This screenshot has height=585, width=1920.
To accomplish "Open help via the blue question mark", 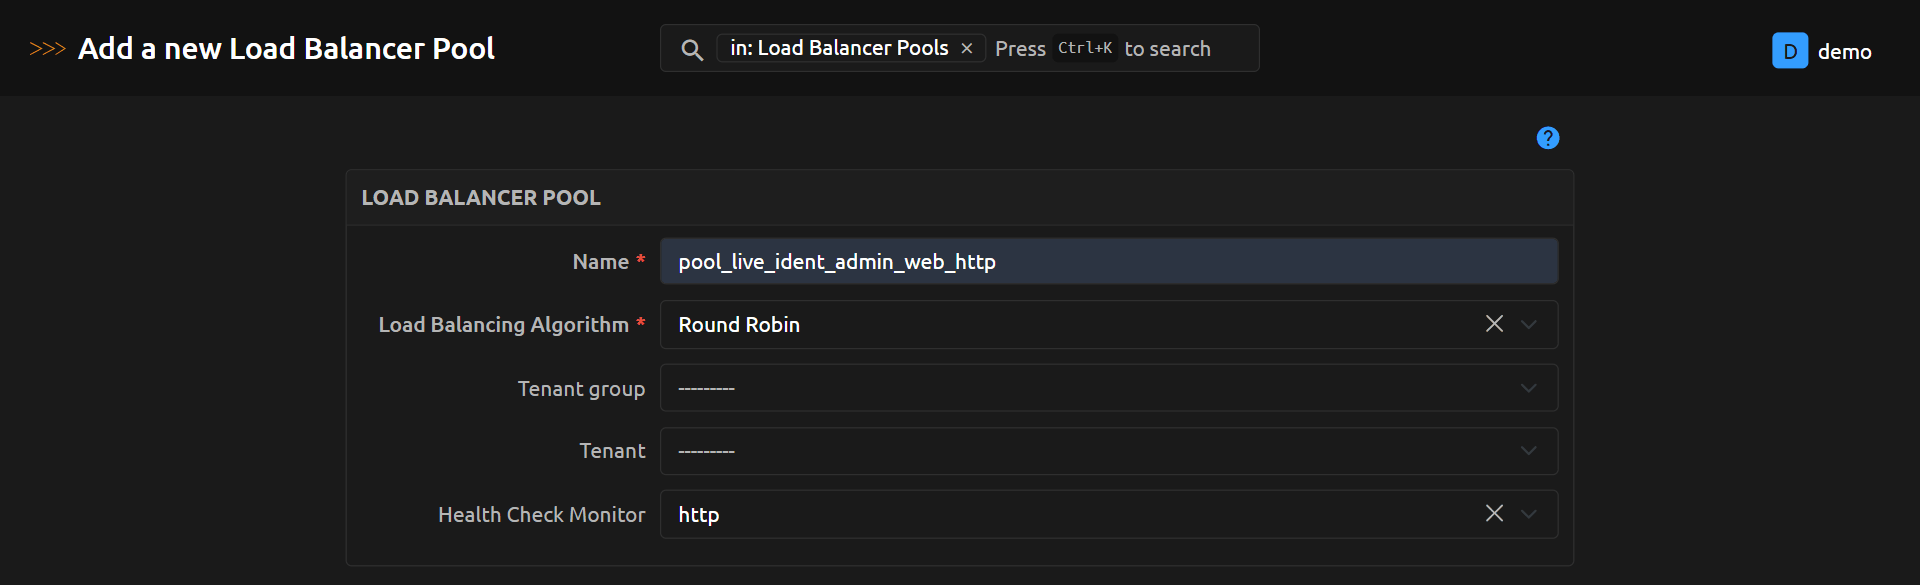I will pos(1547,138).
